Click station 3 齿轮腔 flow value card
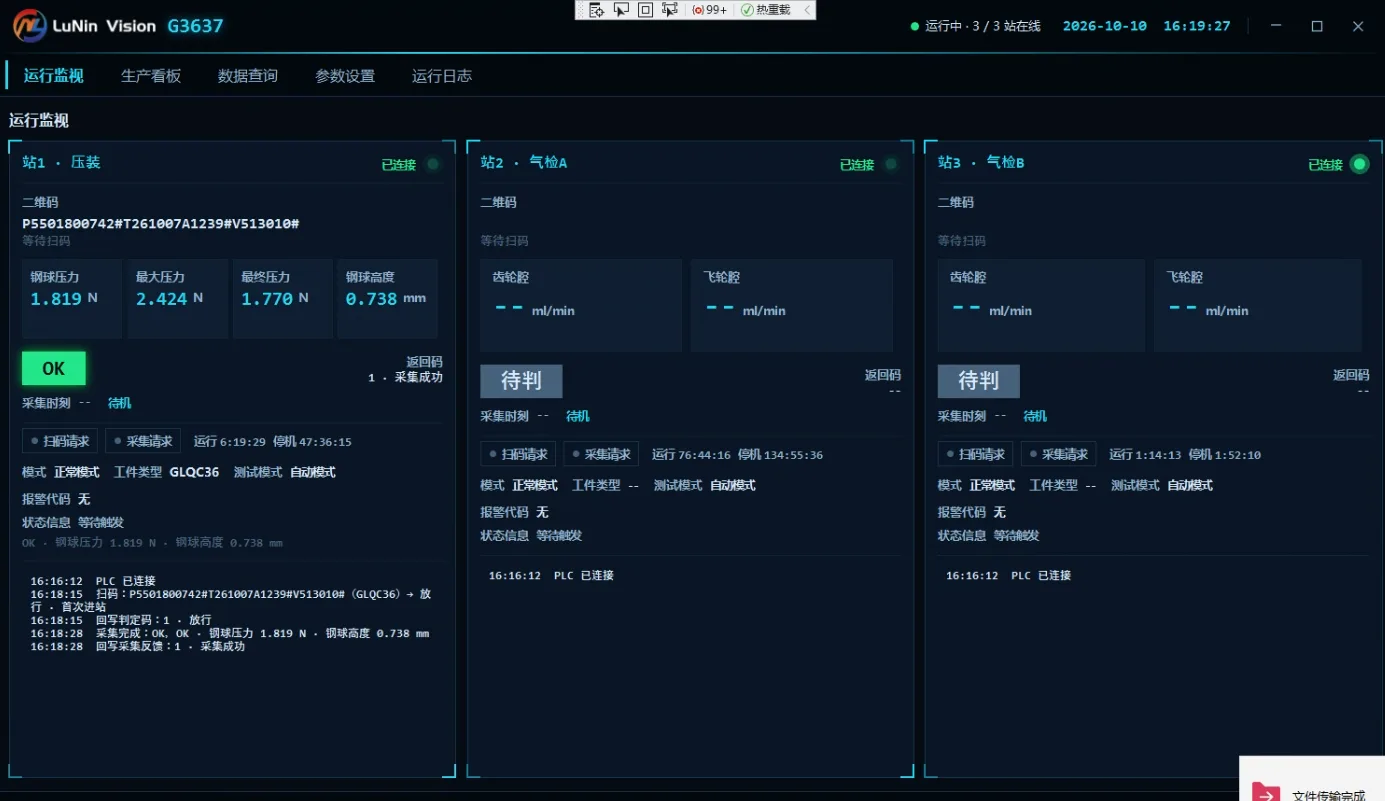The image size is (1385, 801). 1041,306
